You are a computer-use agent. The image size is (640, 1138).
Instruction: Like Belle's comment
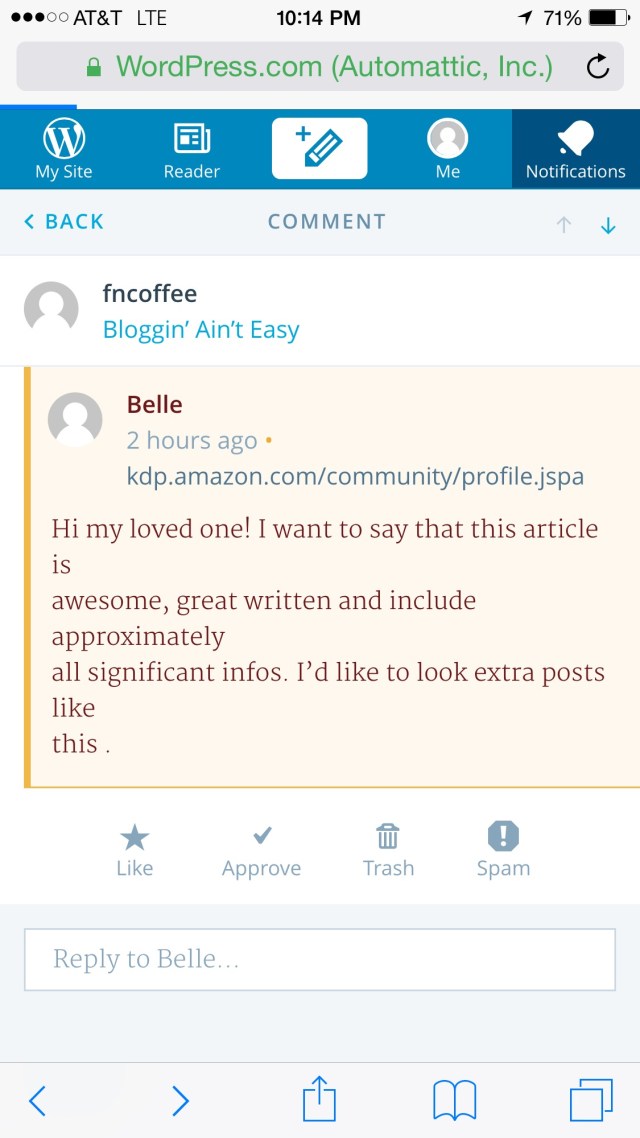134,847
